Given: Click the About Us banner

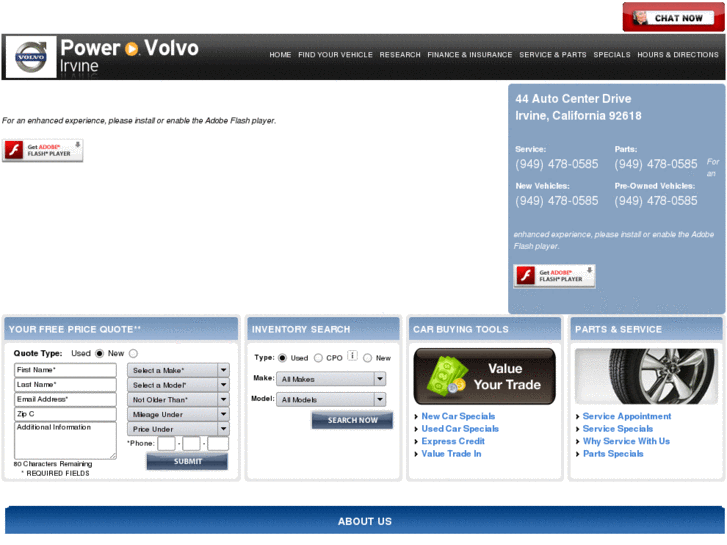Looking at the screenshot, I should point(365,521).
